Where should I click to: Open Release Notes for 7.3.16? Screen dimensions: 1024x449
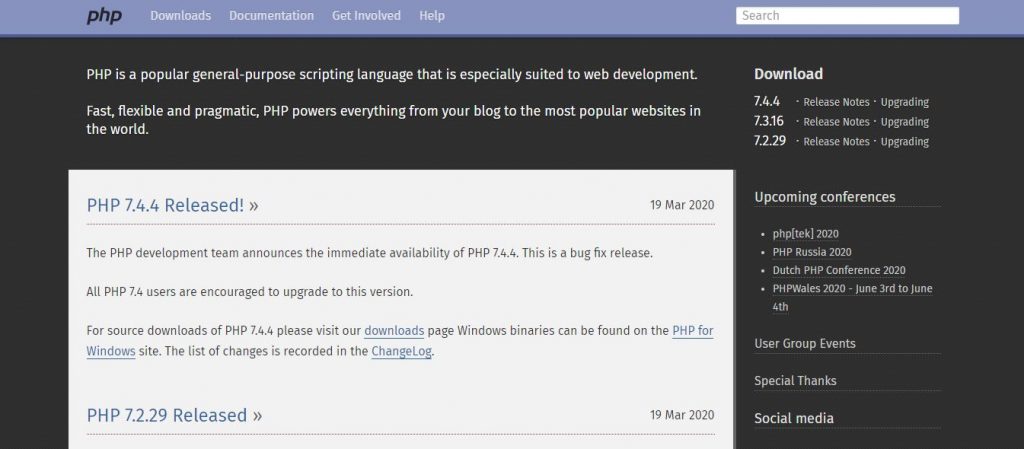[836, 122]
